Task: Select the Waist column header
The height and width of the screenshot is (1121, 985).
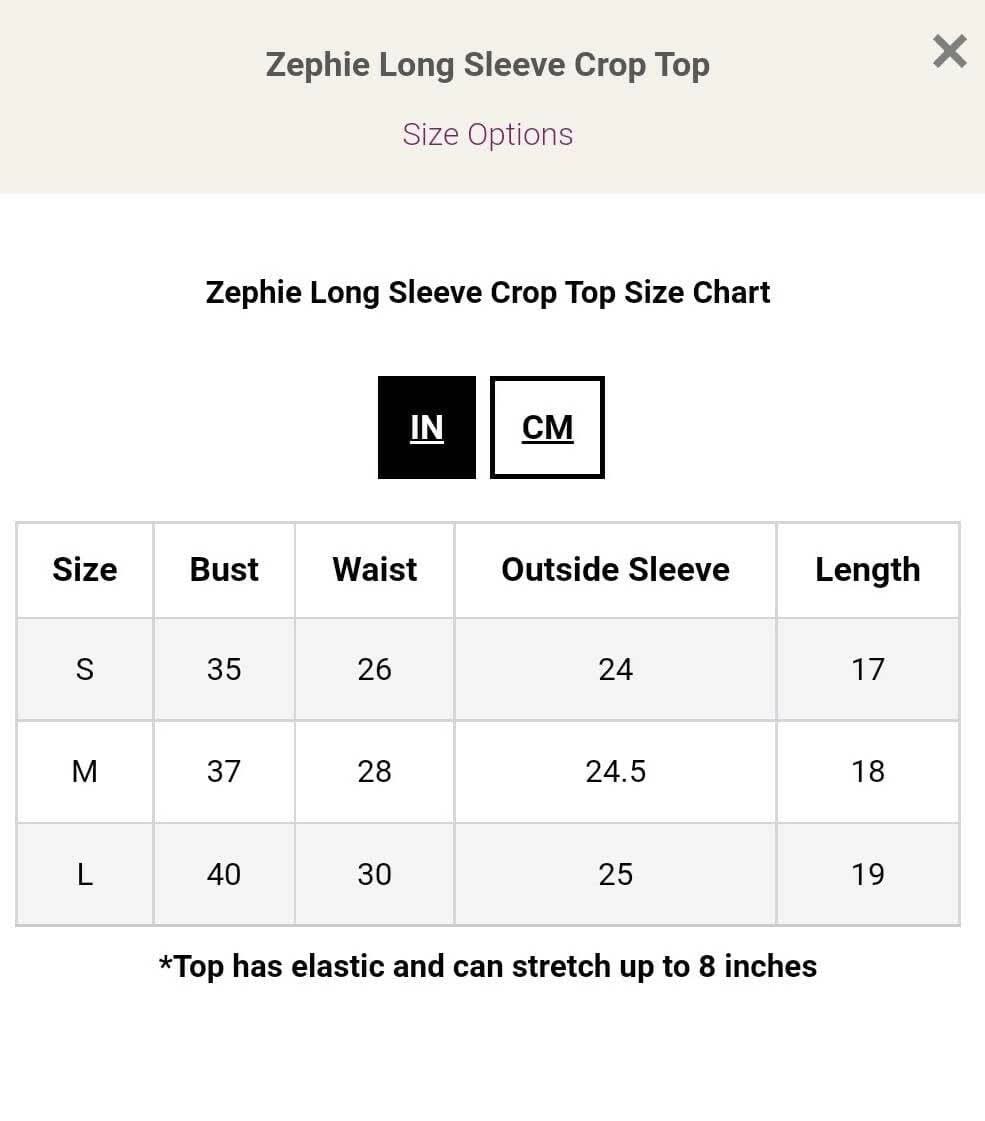Action: (375, 569)
